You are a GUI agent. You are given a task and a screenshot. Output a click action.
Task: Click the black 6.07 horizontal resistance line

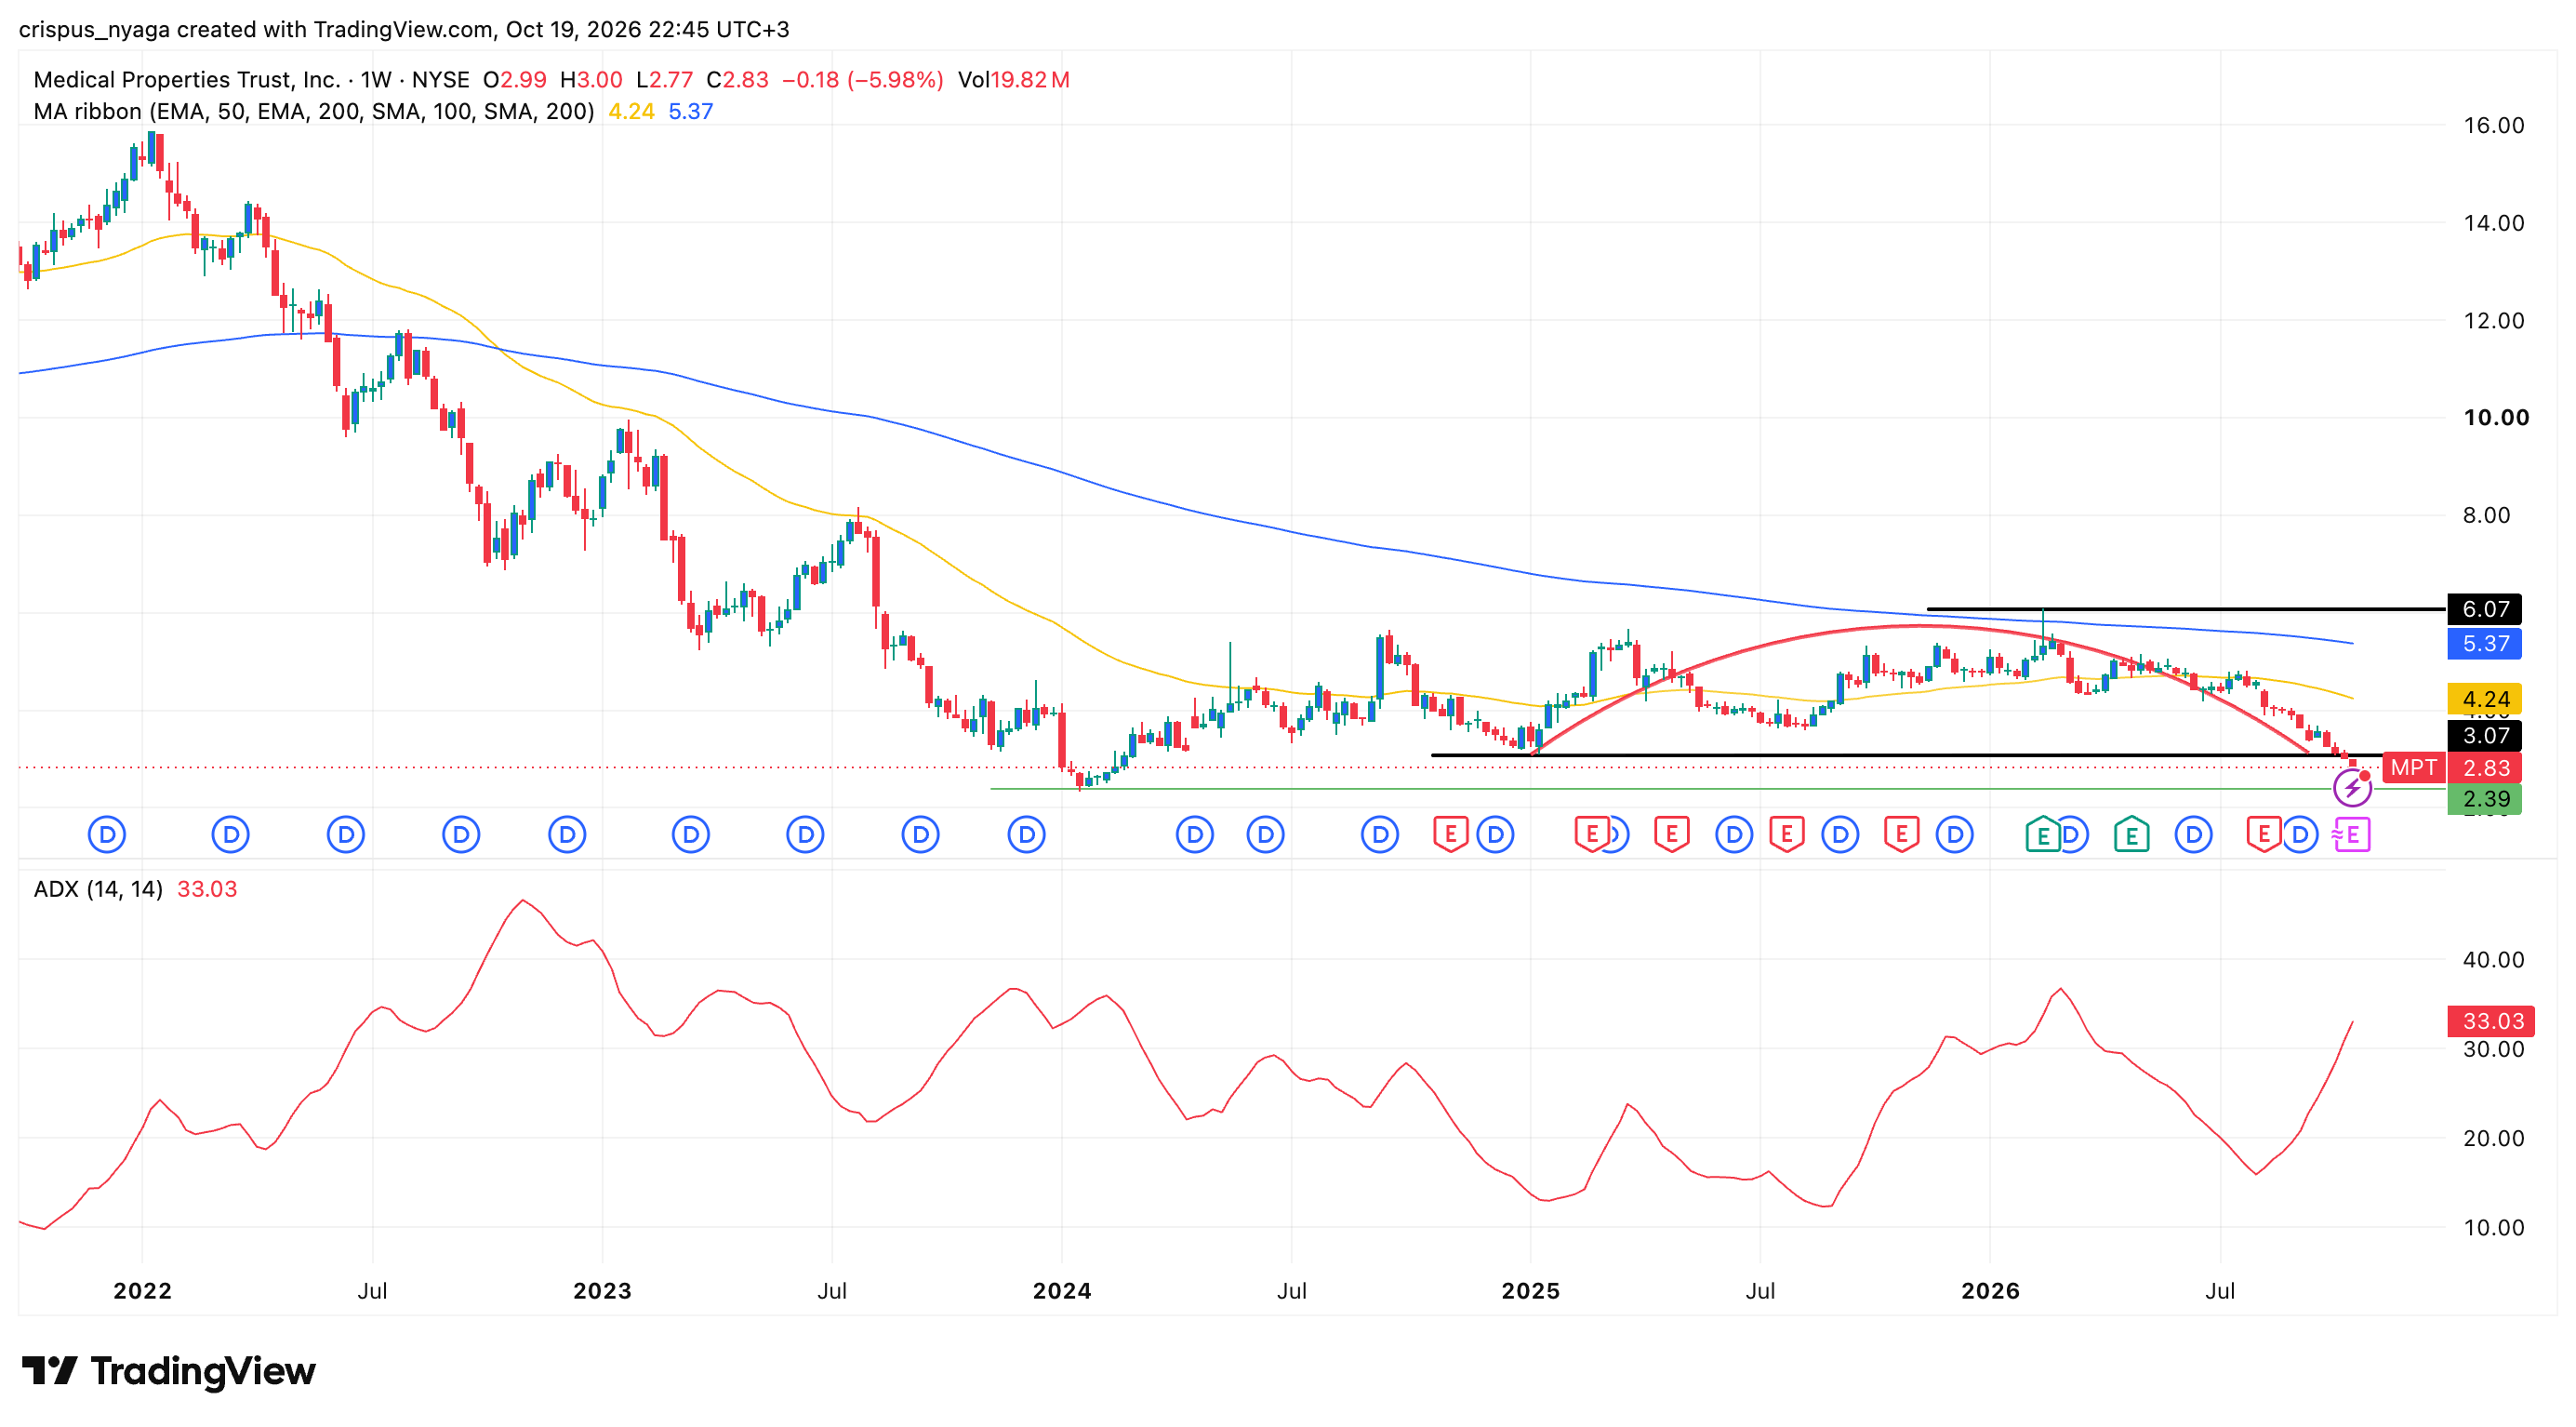[x=2186, y=609]
